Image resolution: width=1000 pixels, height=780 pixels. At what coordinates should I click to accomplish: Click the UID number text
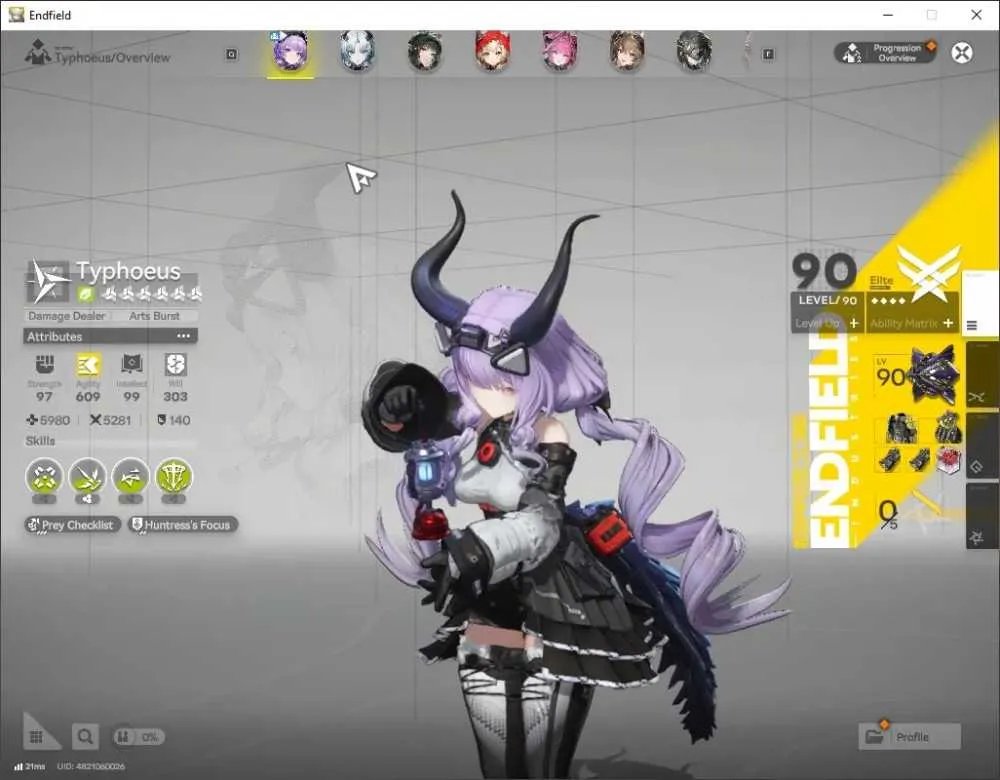tap(91, 766)
